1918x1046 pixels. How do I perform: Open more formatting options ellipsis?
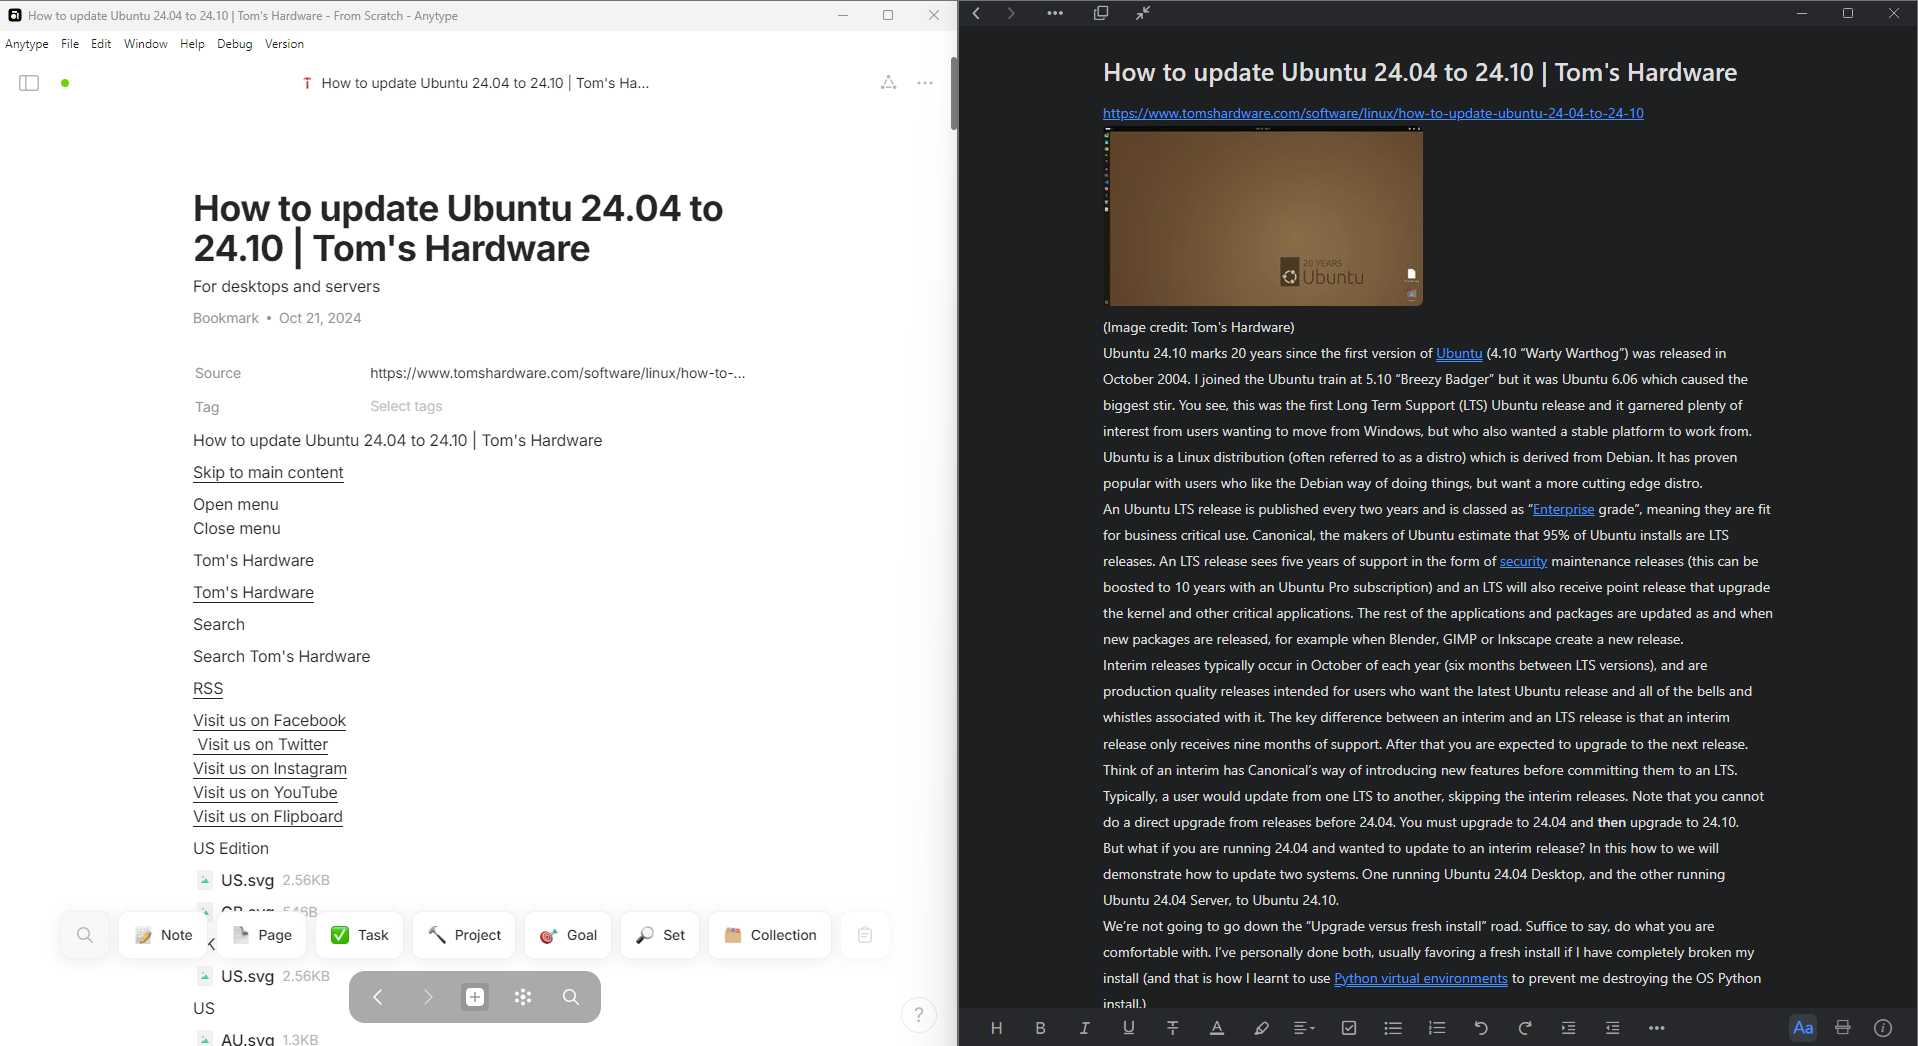[x=1657, y=1028]
